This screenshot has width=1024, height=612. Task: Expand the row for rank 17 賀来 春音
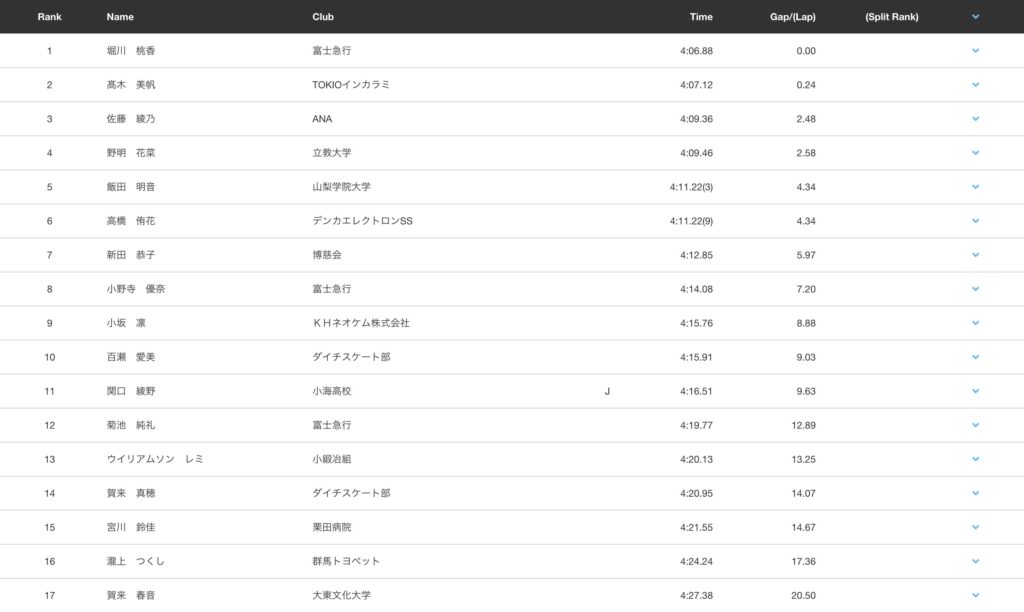coord(975,595)
